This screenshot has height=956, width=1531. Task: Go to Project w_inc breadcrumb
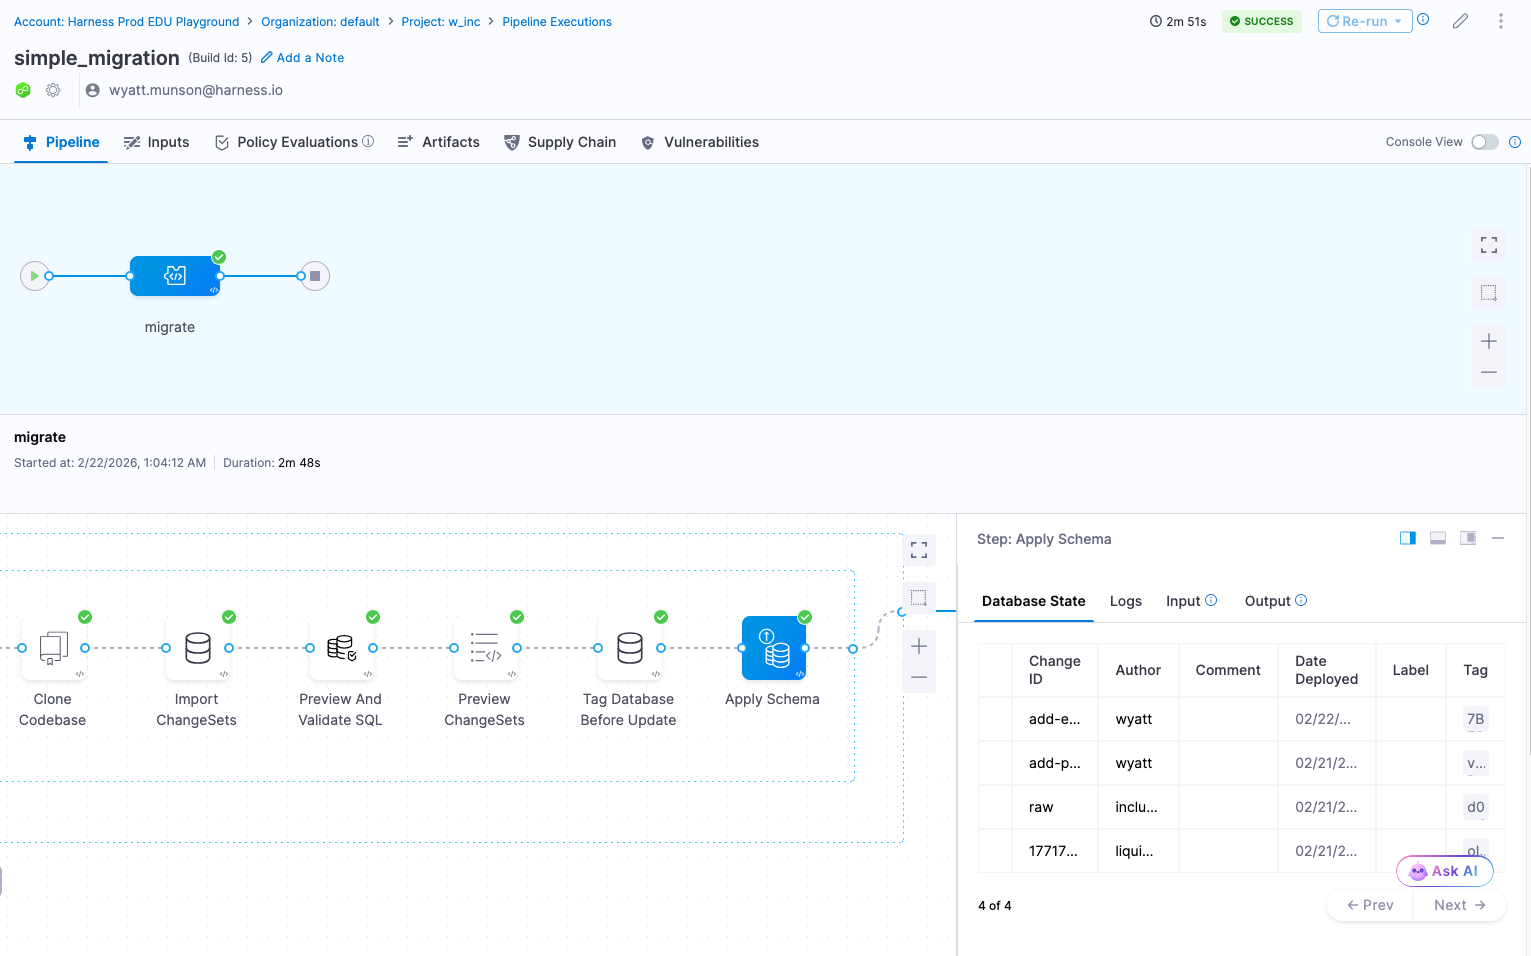coord(441,21)
